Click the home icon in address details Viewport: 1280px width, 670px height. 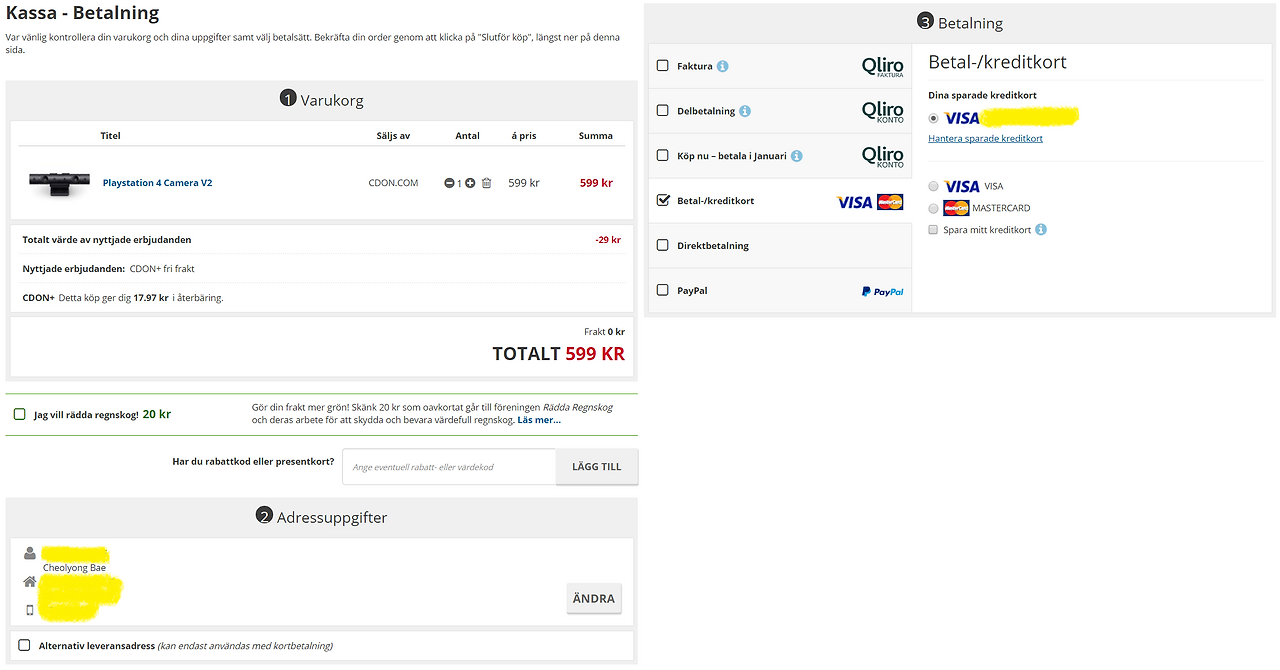pos(30,581)
